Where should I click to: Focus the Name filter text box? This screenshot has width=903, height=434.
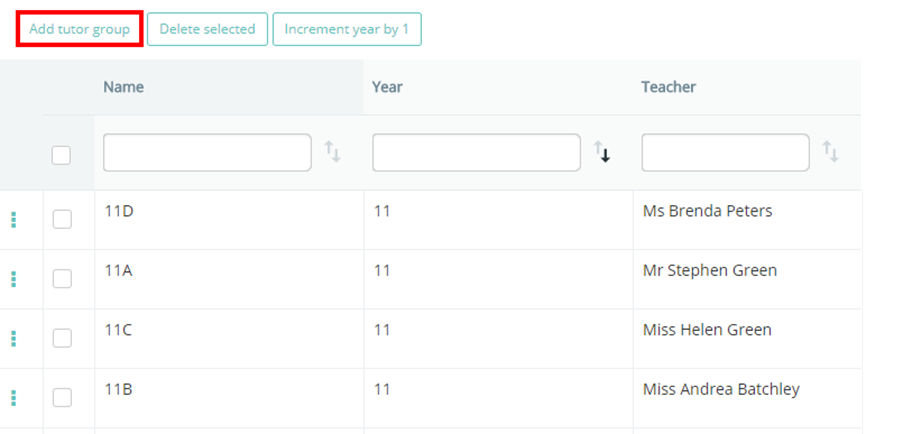pos(207,153)
